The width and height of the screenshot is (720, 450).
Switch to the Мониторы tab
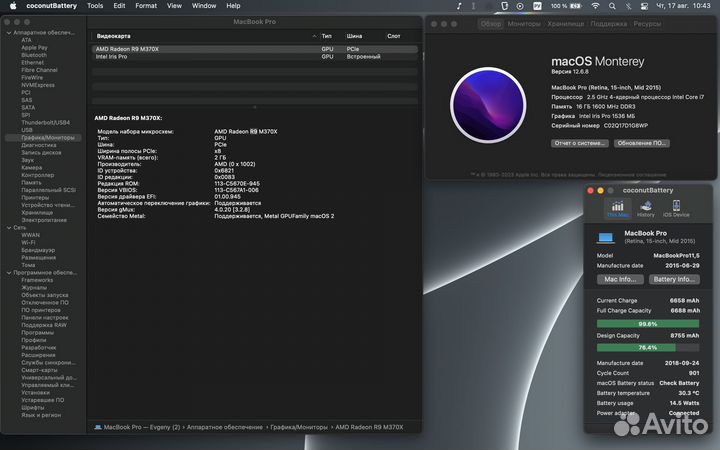(x=524, y=23)
